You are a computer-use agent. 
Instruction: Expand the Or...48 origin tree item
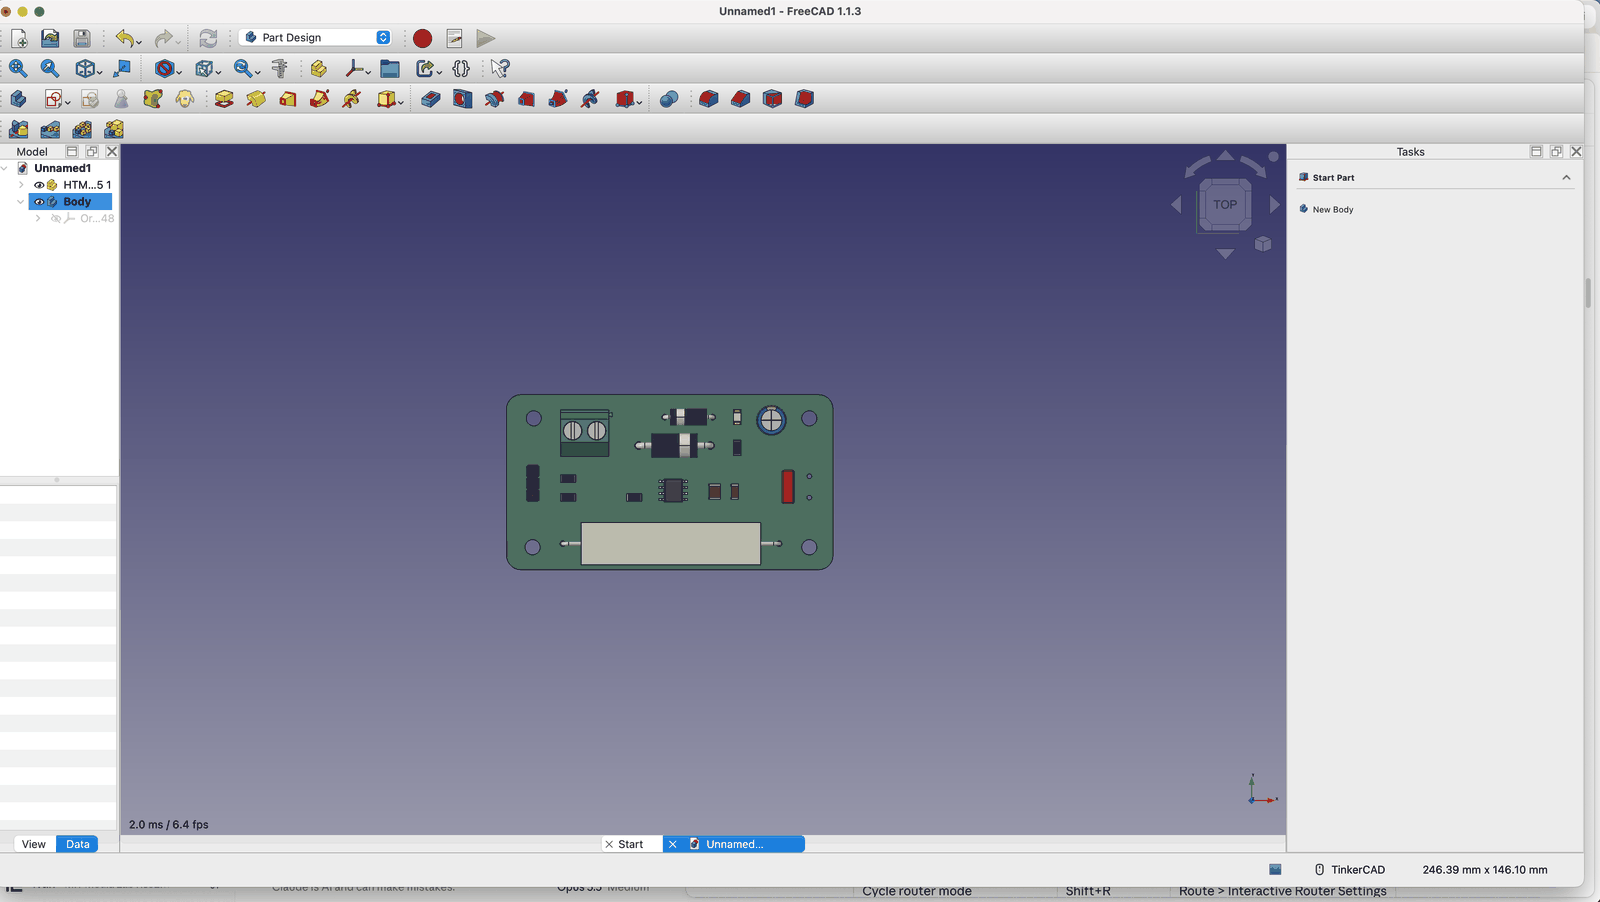(x=38, y=219)
